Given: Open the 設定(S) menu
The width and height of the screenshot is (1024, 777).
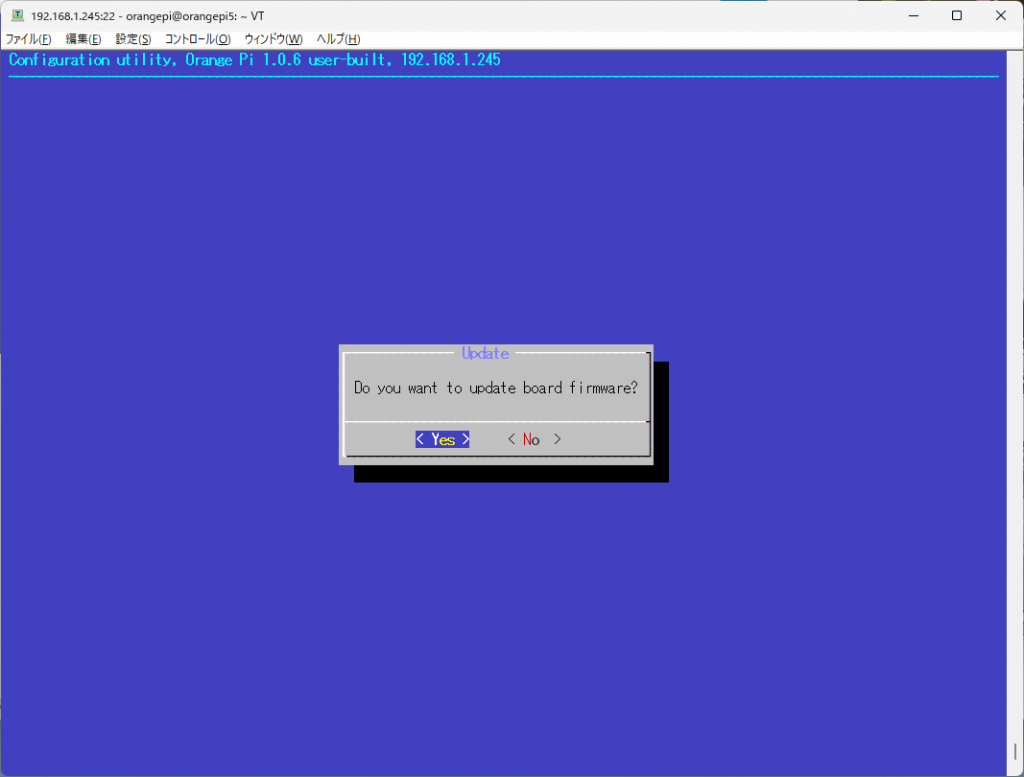Looking at the screenshot, I should click(133, 39).
